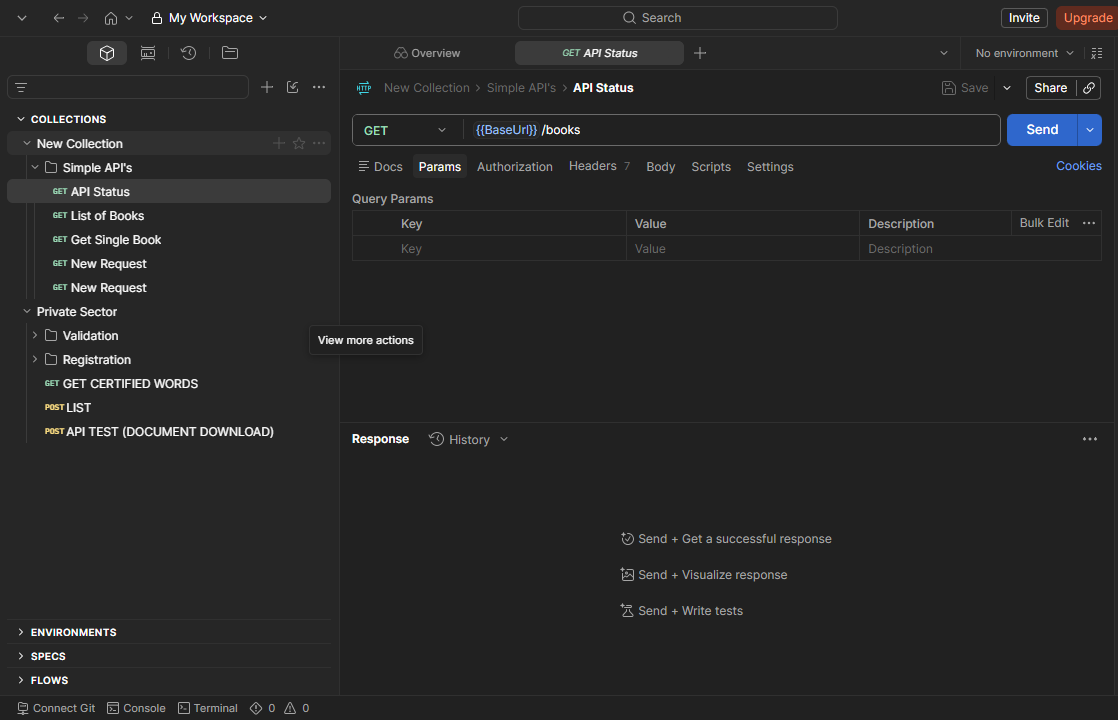
Task: Collapse the Private Sector collection
Action: tap(26, 312)
